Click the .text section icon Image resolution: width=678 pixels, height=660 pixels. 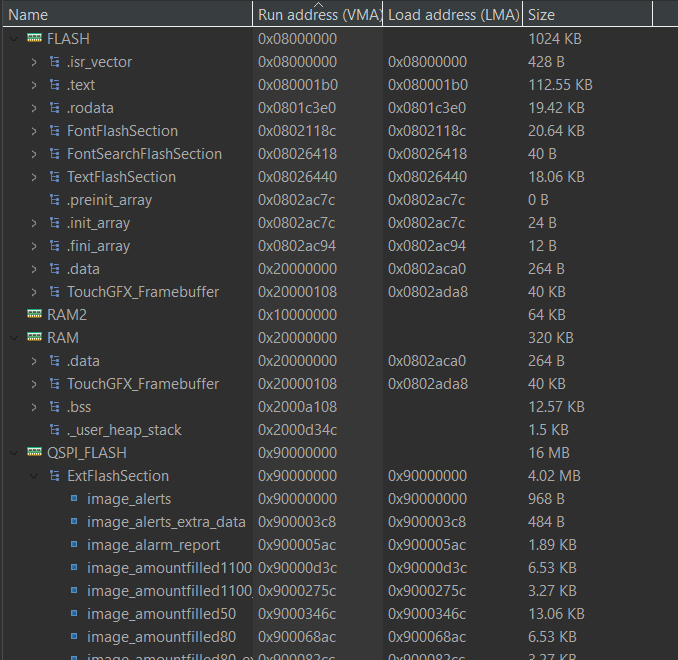pos(54,85)
